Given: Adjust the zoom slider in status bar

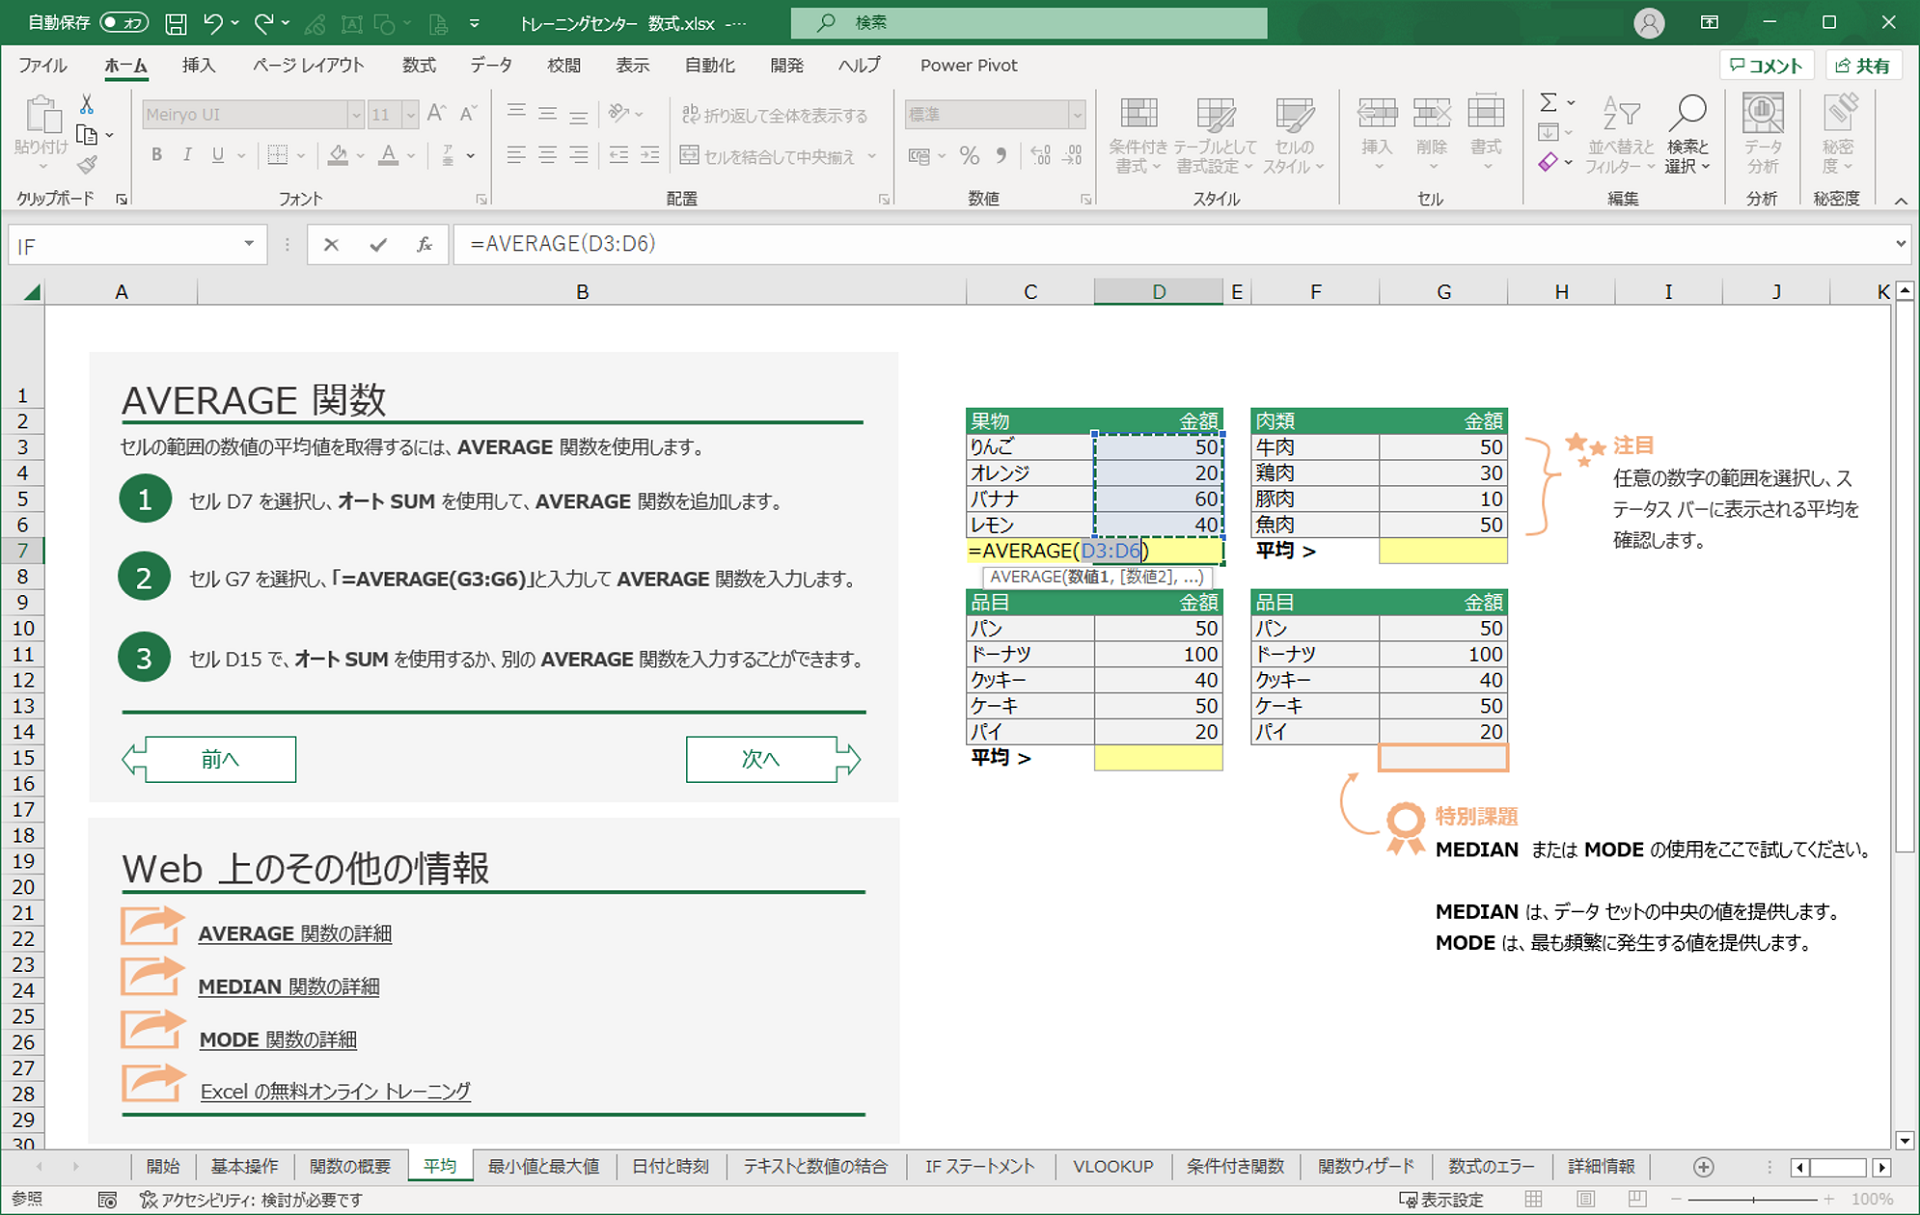Looking at the screenshot, I should [1752, 1199].
